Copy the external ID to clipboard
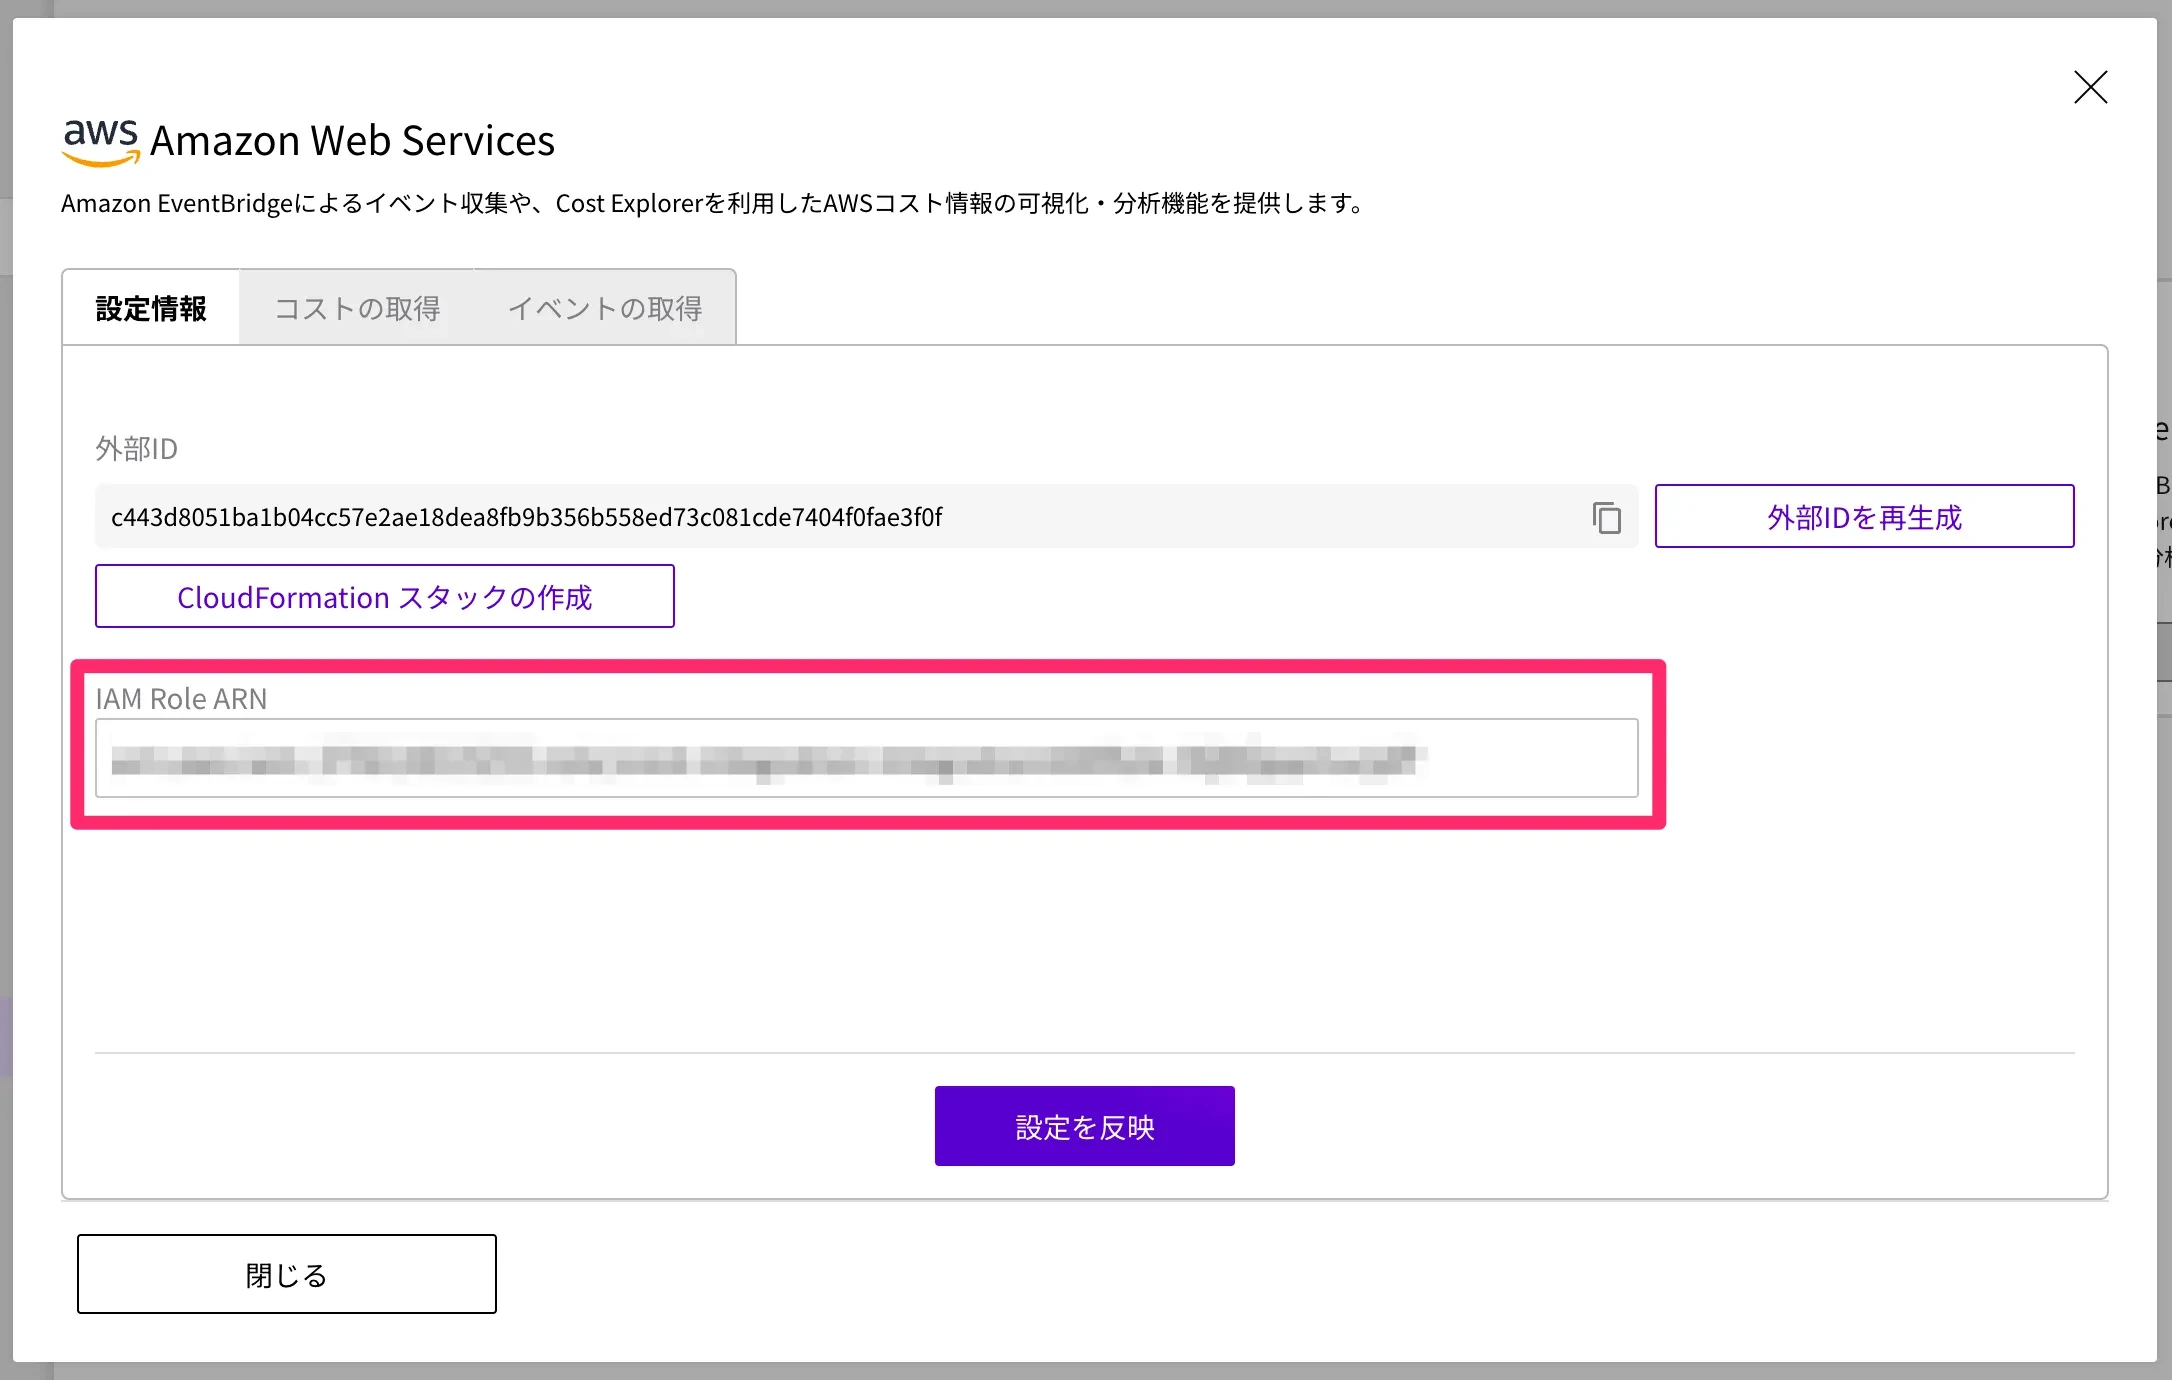The height and width of the screenshot is (1380, 2172). [x=1606, y=517]
